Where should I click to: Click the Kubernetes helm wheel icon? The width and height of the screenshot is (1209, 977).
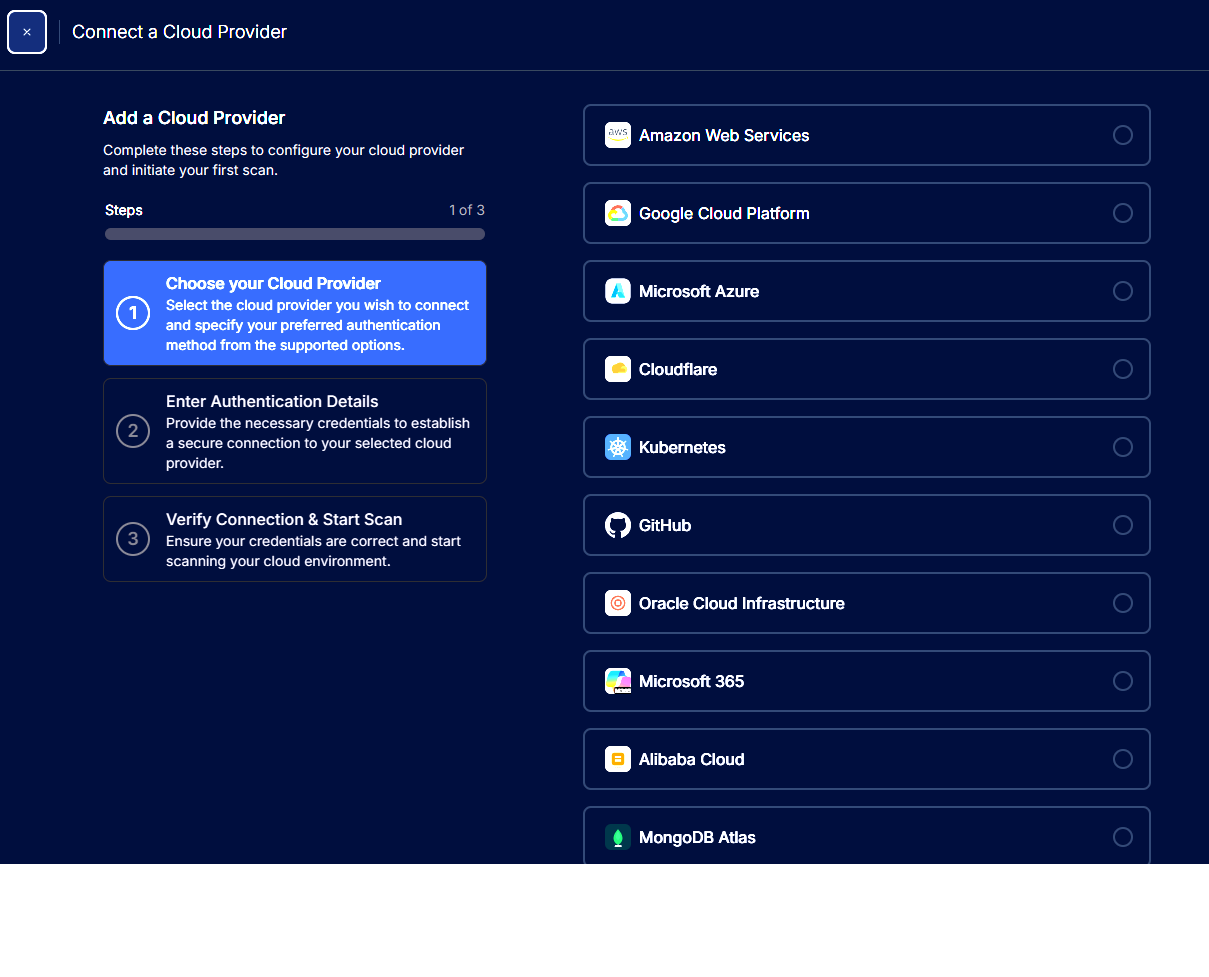[618, 447]
